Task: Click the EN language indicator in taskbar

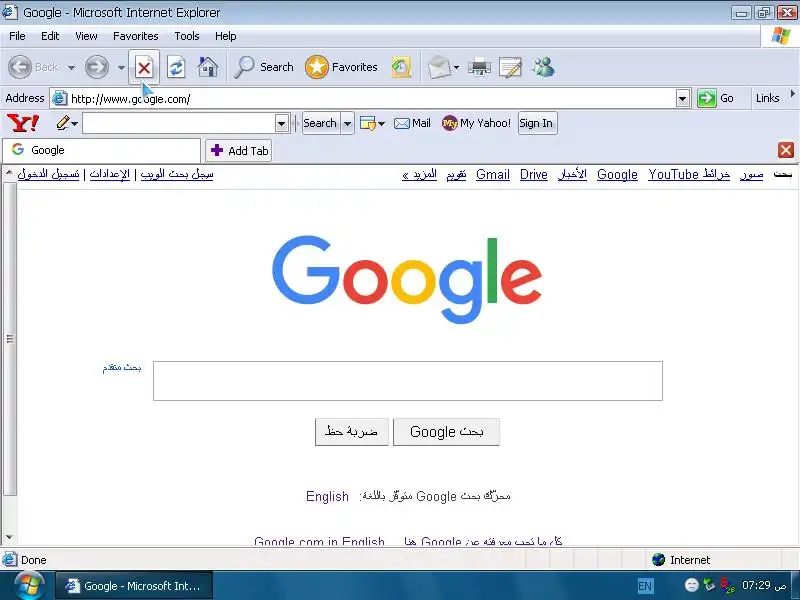Action: (645, 586)
